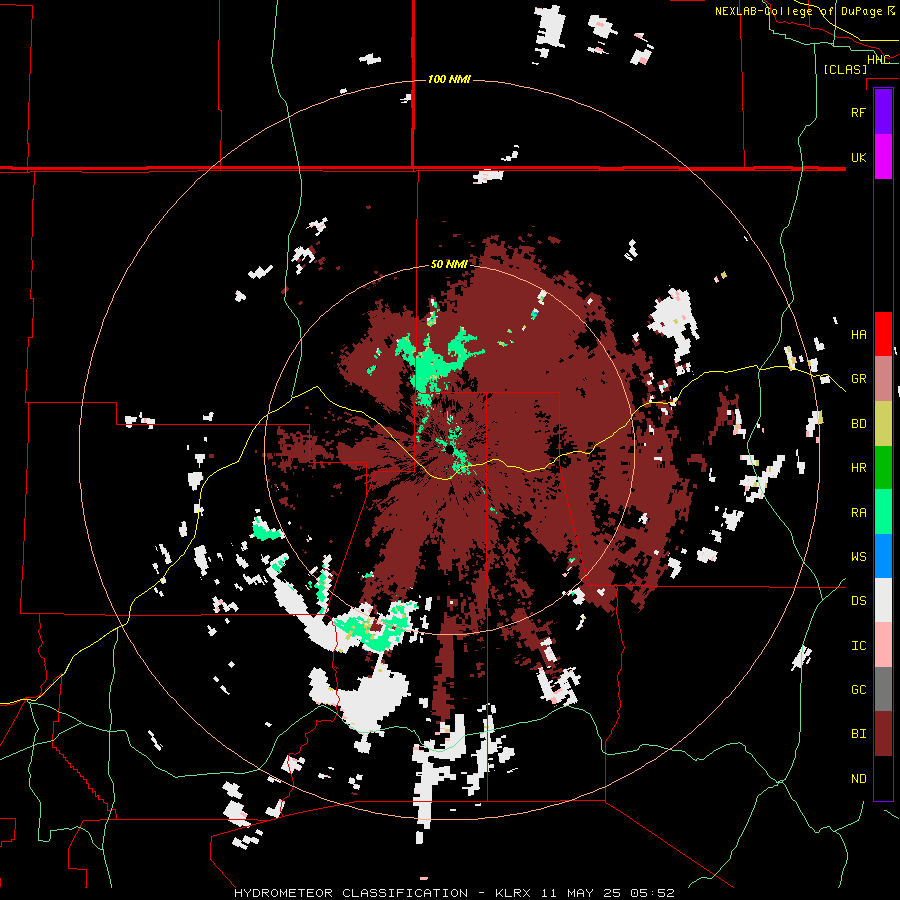Click the ND black legend block
The height and width of the screenshot is (900, 900).
pos(883,778)
